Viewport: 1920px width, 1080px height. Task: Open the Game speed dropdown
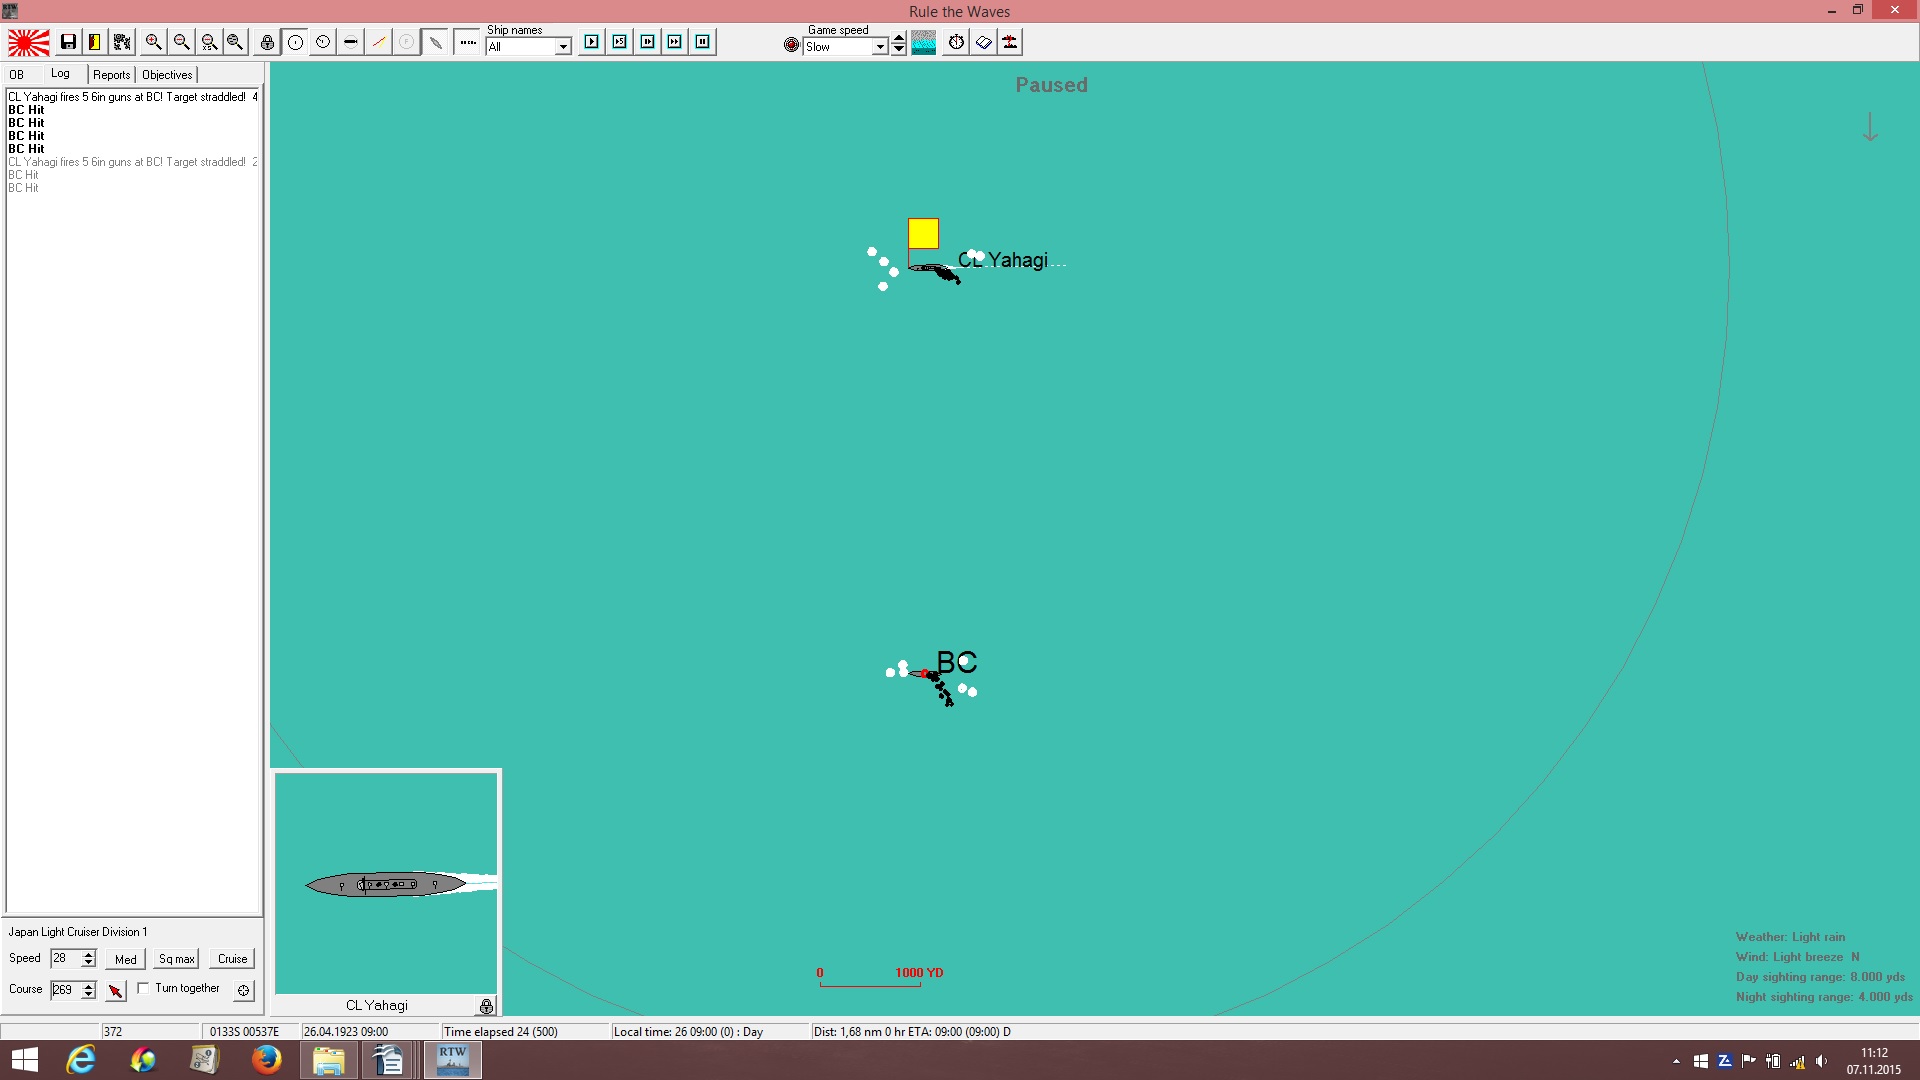pyautogui.click(x=880, y=46)
